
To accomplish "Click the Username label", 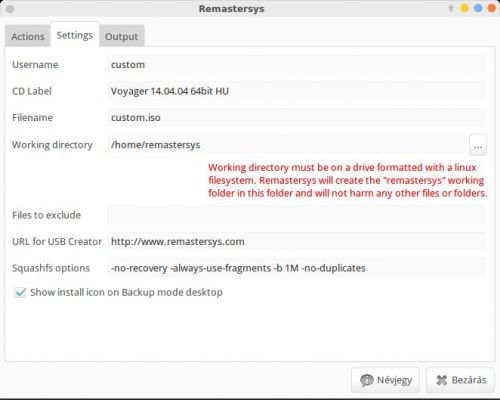I will [35, 65].
